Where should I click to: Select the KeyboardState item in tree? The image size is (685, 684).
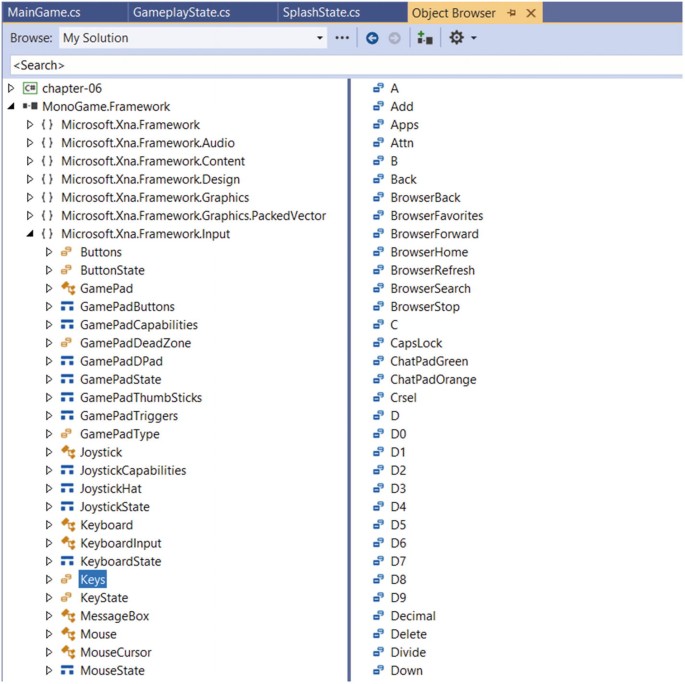pos(120,561)
